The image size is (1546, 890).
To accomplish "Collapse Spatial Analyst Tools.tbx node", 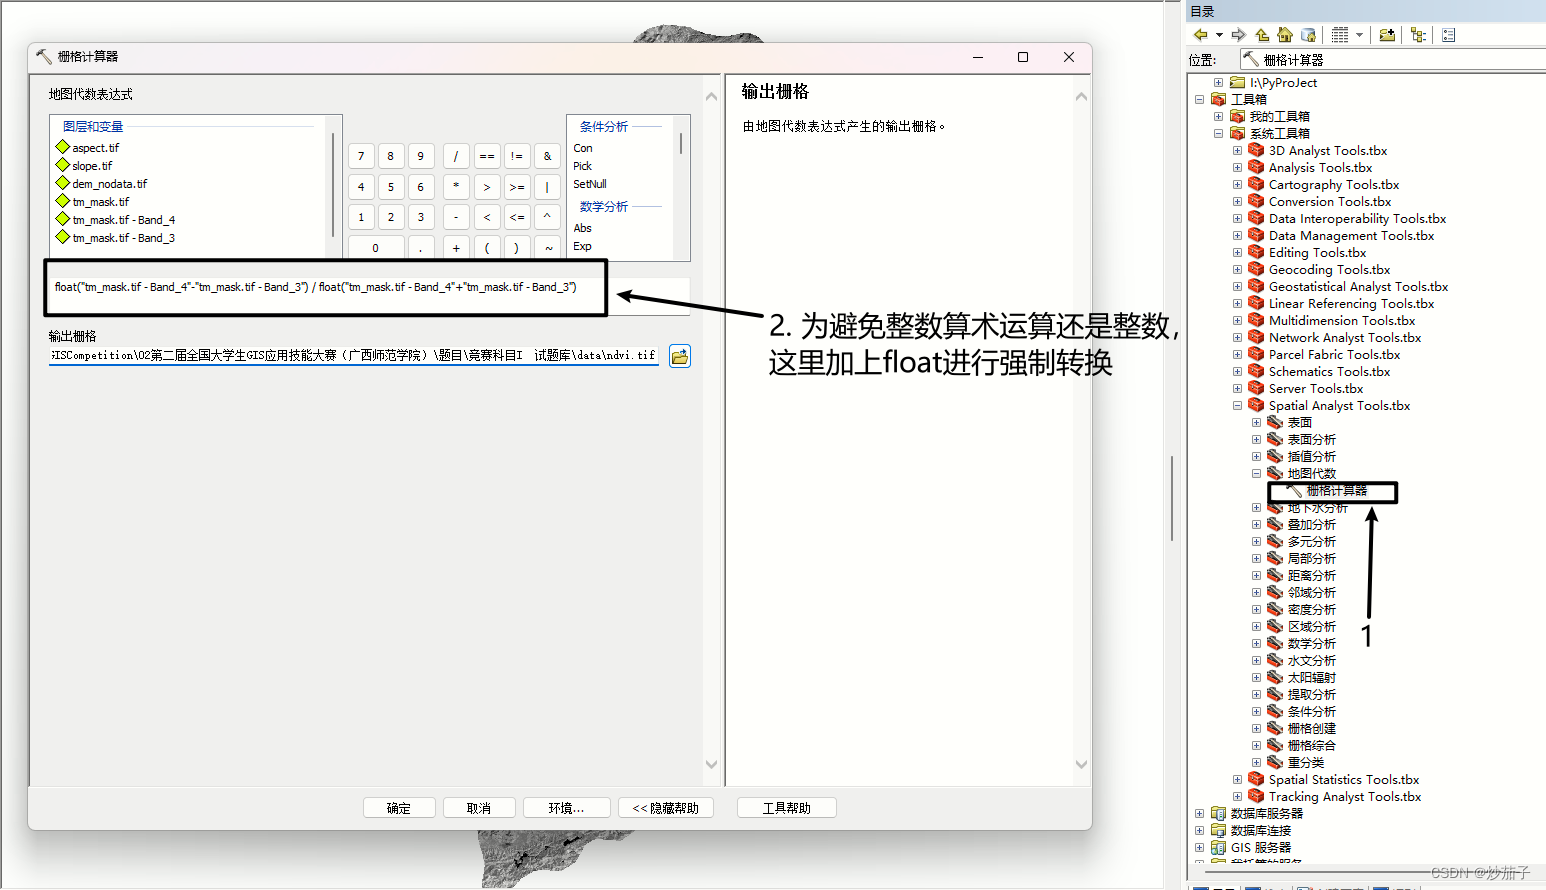I will click(x=1237, y=406).
